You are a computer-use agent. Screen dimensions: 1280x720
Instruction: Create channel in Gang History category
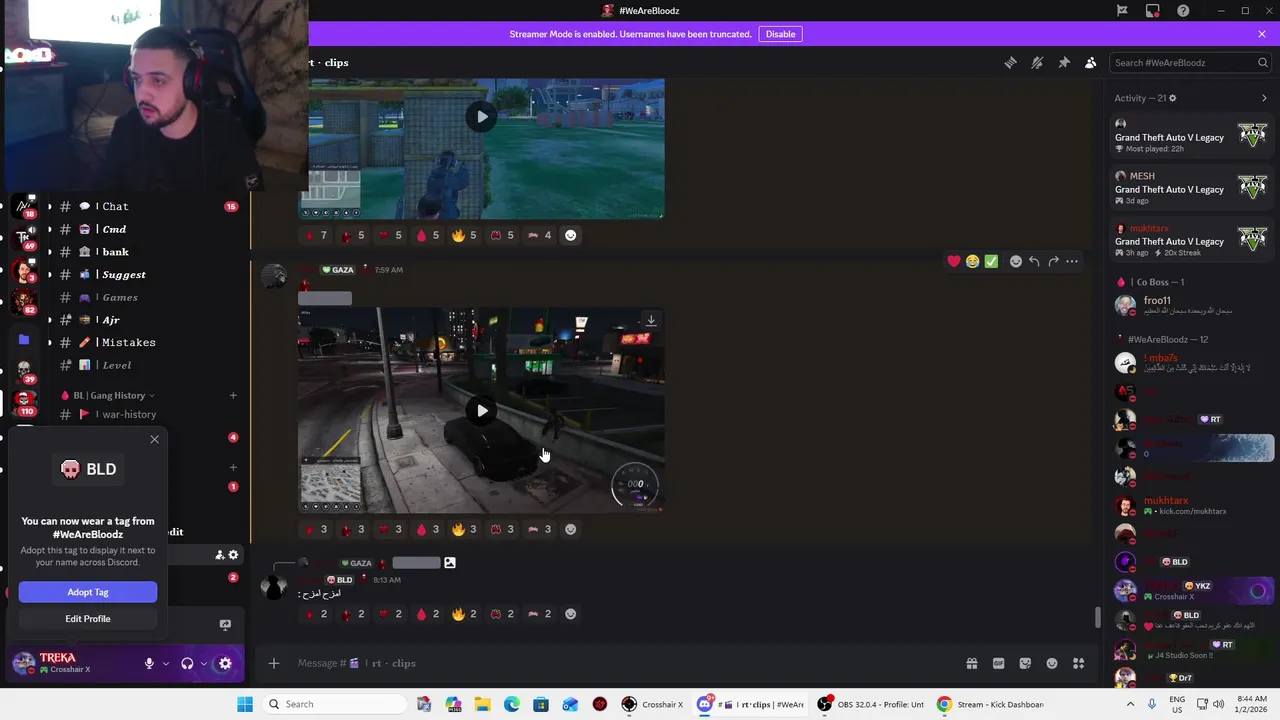(x=233, y=395)
